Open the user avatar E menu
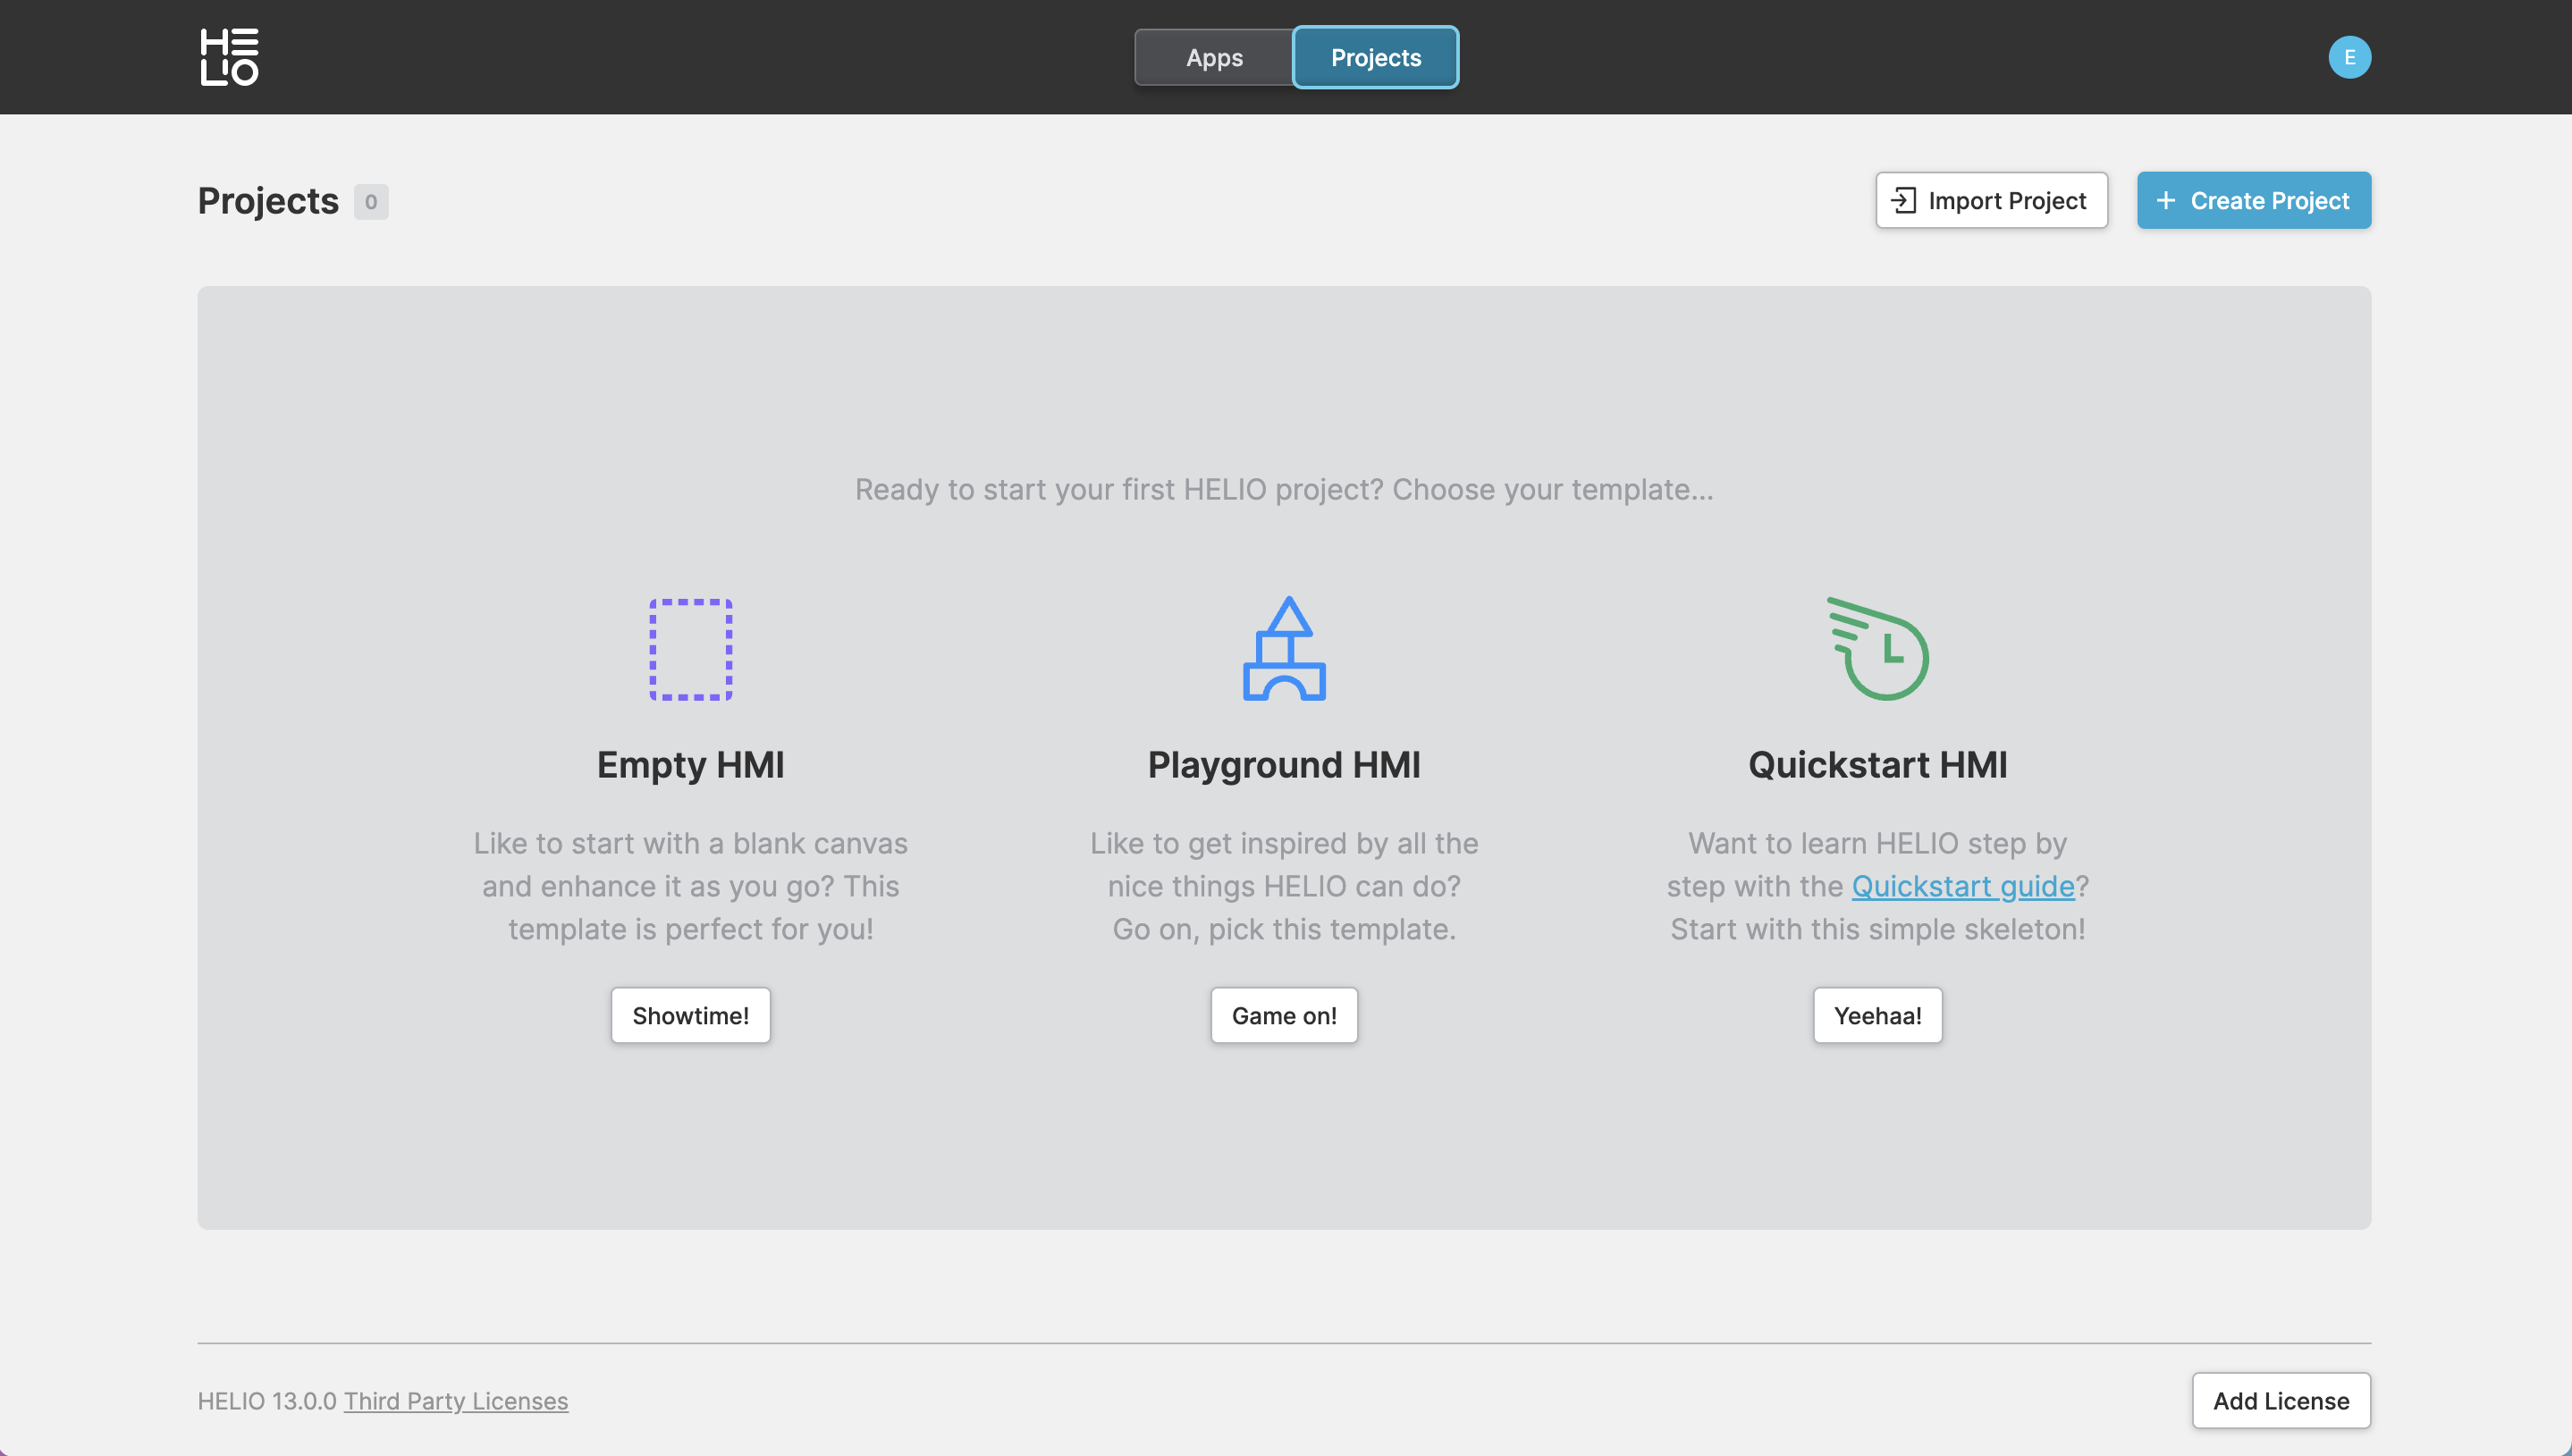 coord(2349,57)
